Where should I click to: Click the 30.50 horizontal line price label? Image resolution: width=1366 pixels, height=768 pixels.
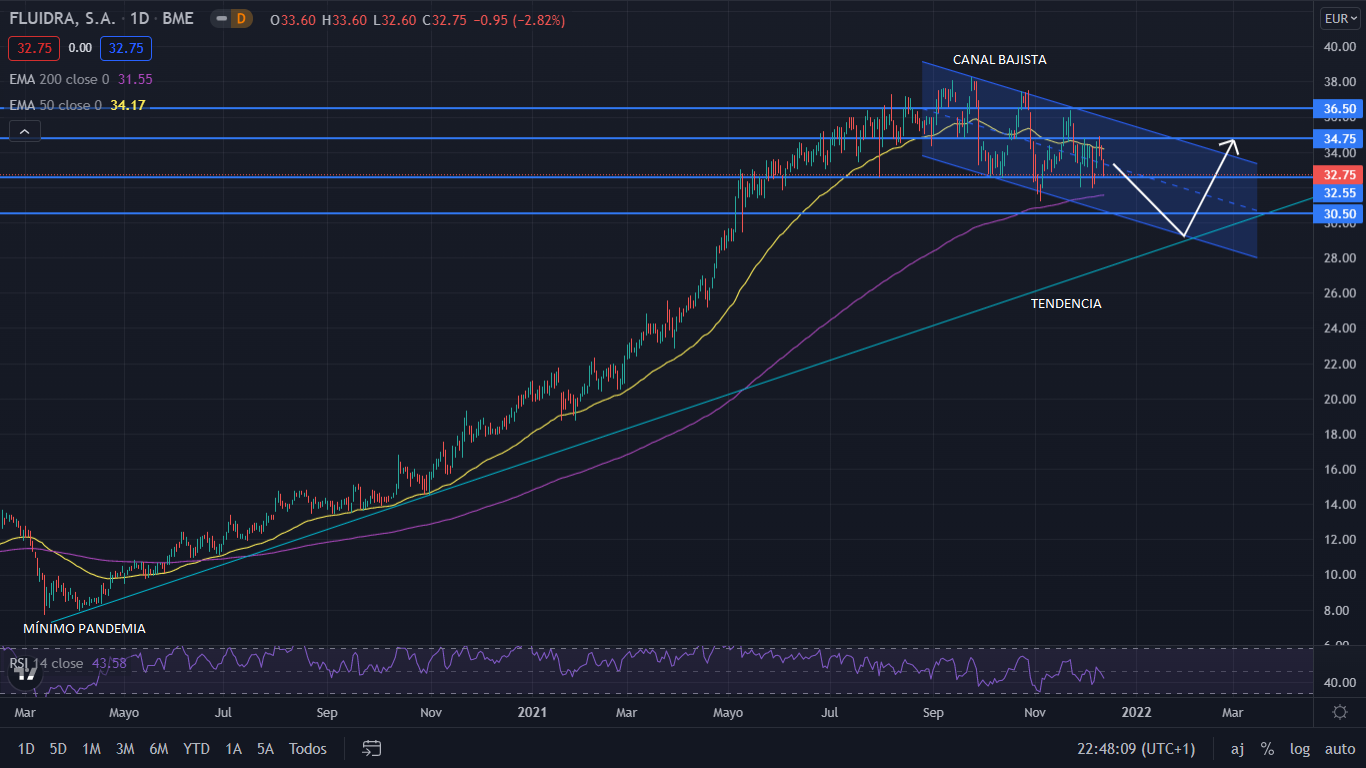(1340, 214)
